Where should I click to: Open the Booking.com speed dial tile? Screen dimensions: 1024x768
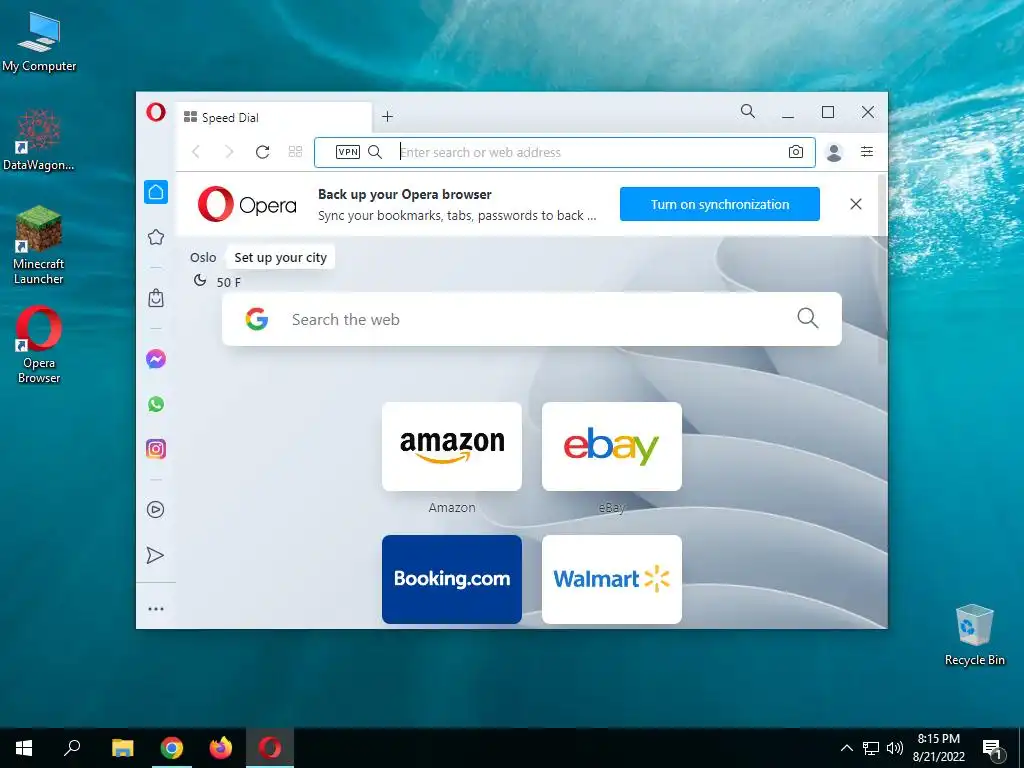(452, 579)
